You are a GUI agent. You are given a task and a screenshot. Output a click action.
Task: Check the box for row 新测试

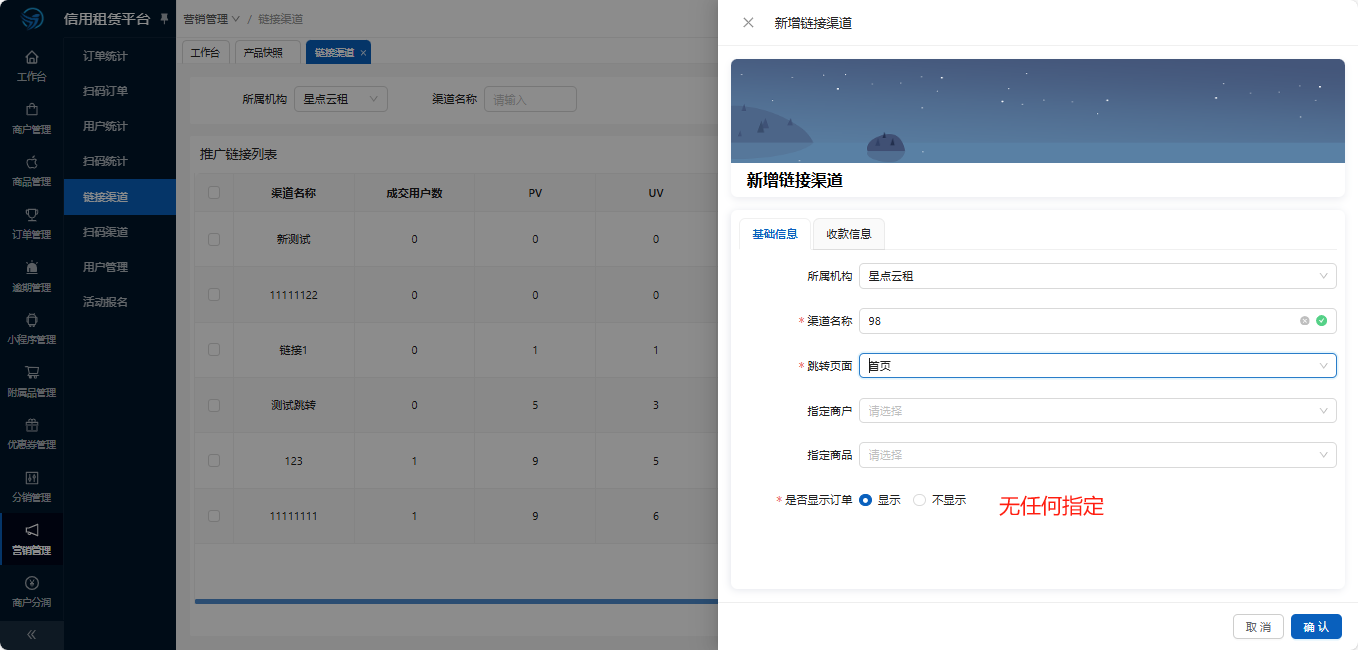[214, 240]
